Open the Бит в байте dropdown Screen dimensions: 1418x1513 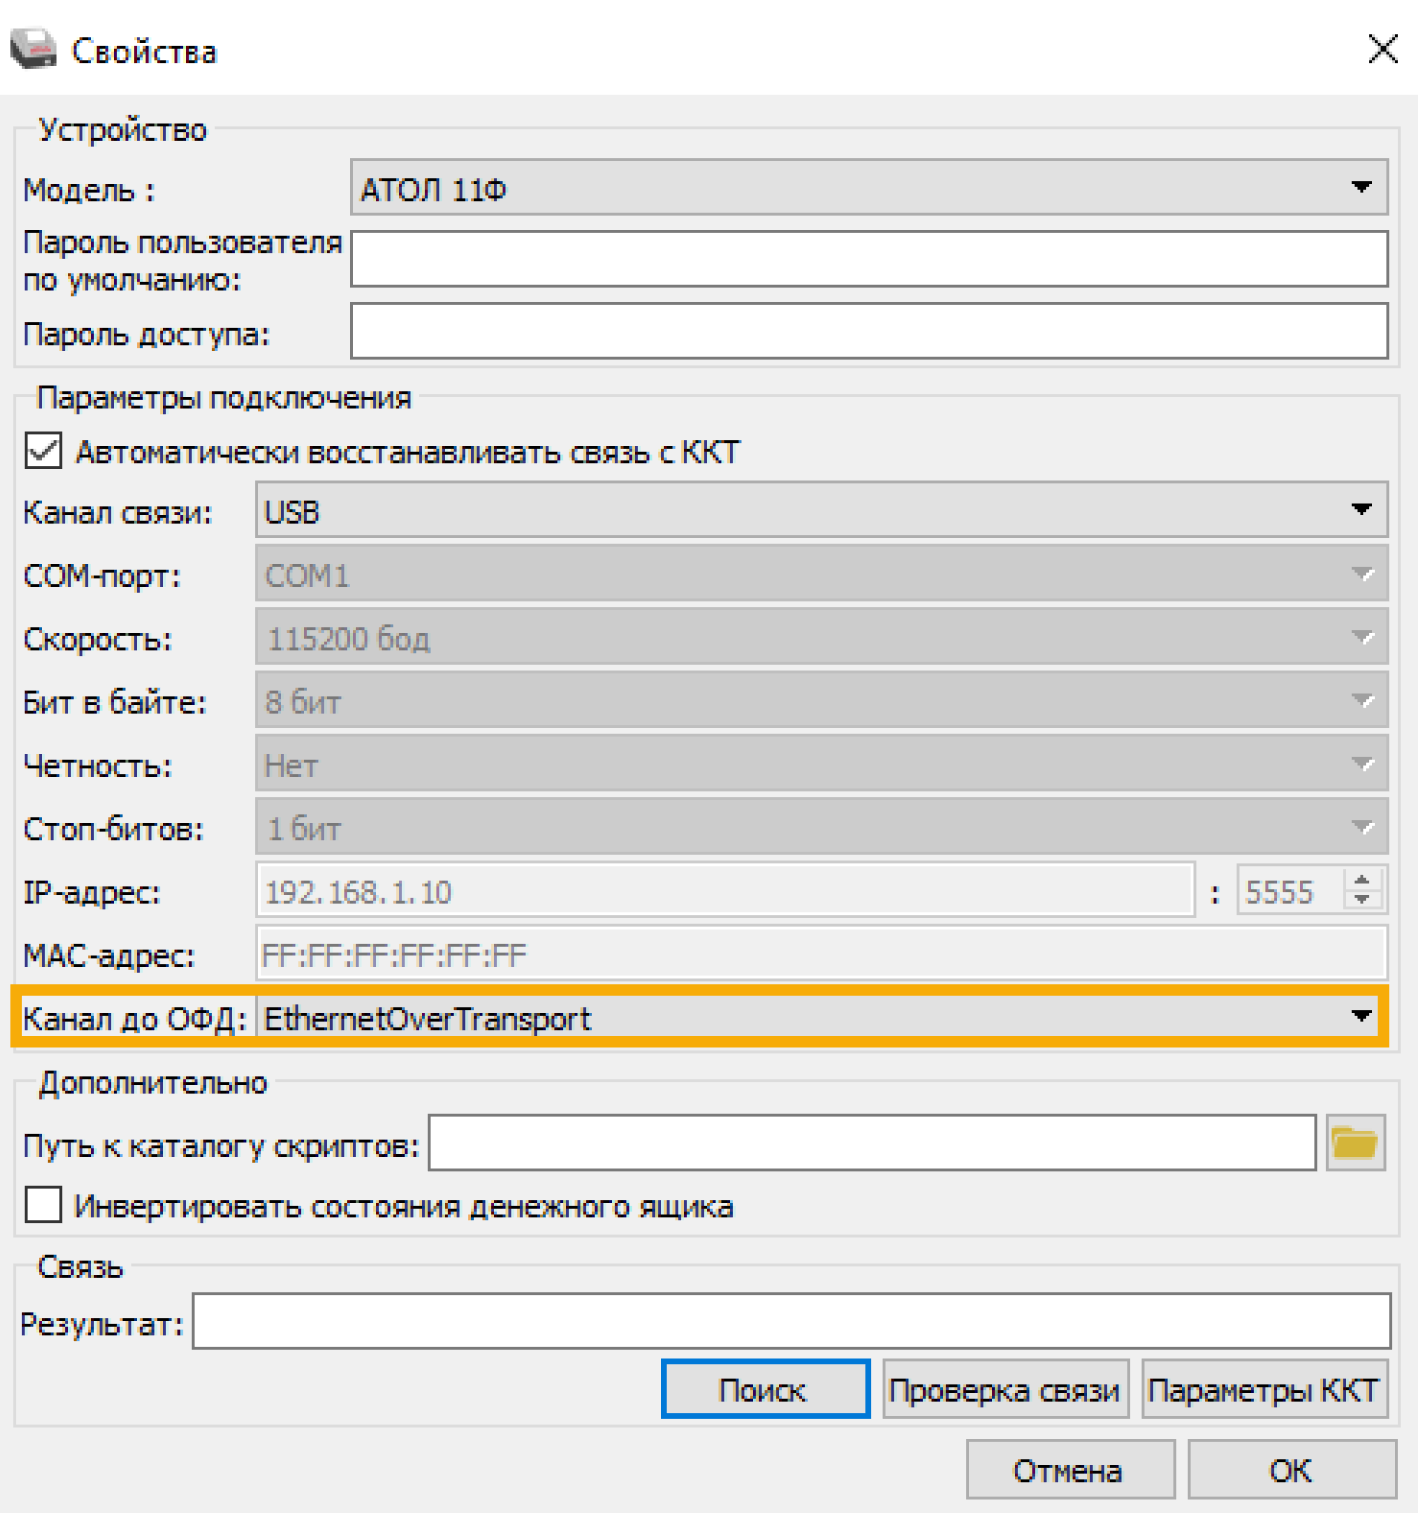tap(821, 701)
